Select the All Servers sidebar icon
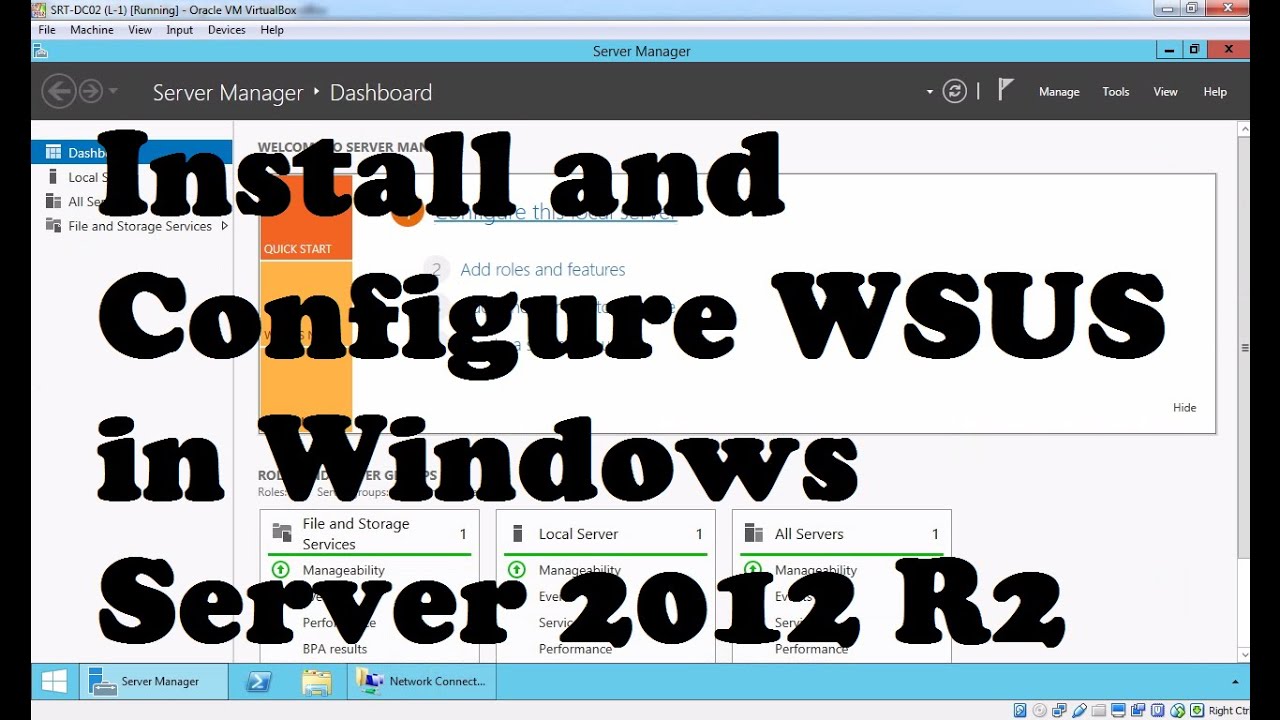This screenshot has height=720, width=1280. [53, 201]
